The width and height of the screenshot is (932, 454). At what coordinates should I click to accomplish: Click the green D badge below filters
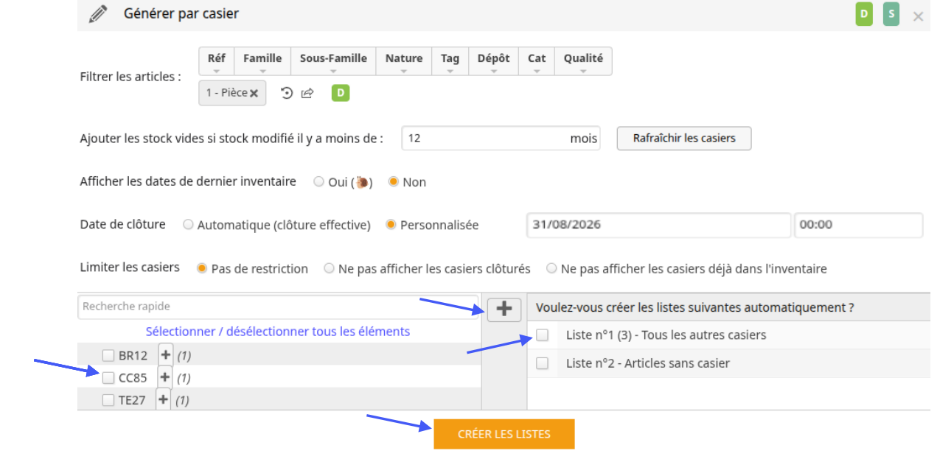click(x=341, y=93)
